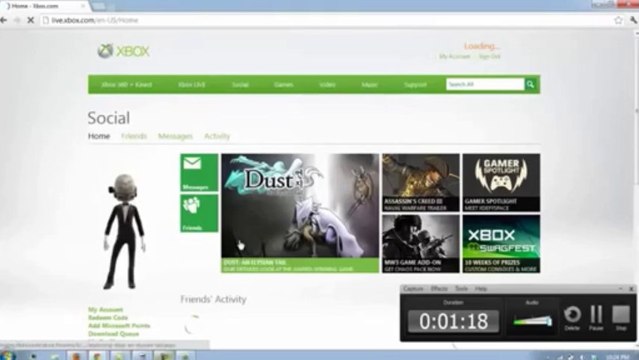Select the Home tab under Social
Screen dimensions: 639x360
pos(99,136)
